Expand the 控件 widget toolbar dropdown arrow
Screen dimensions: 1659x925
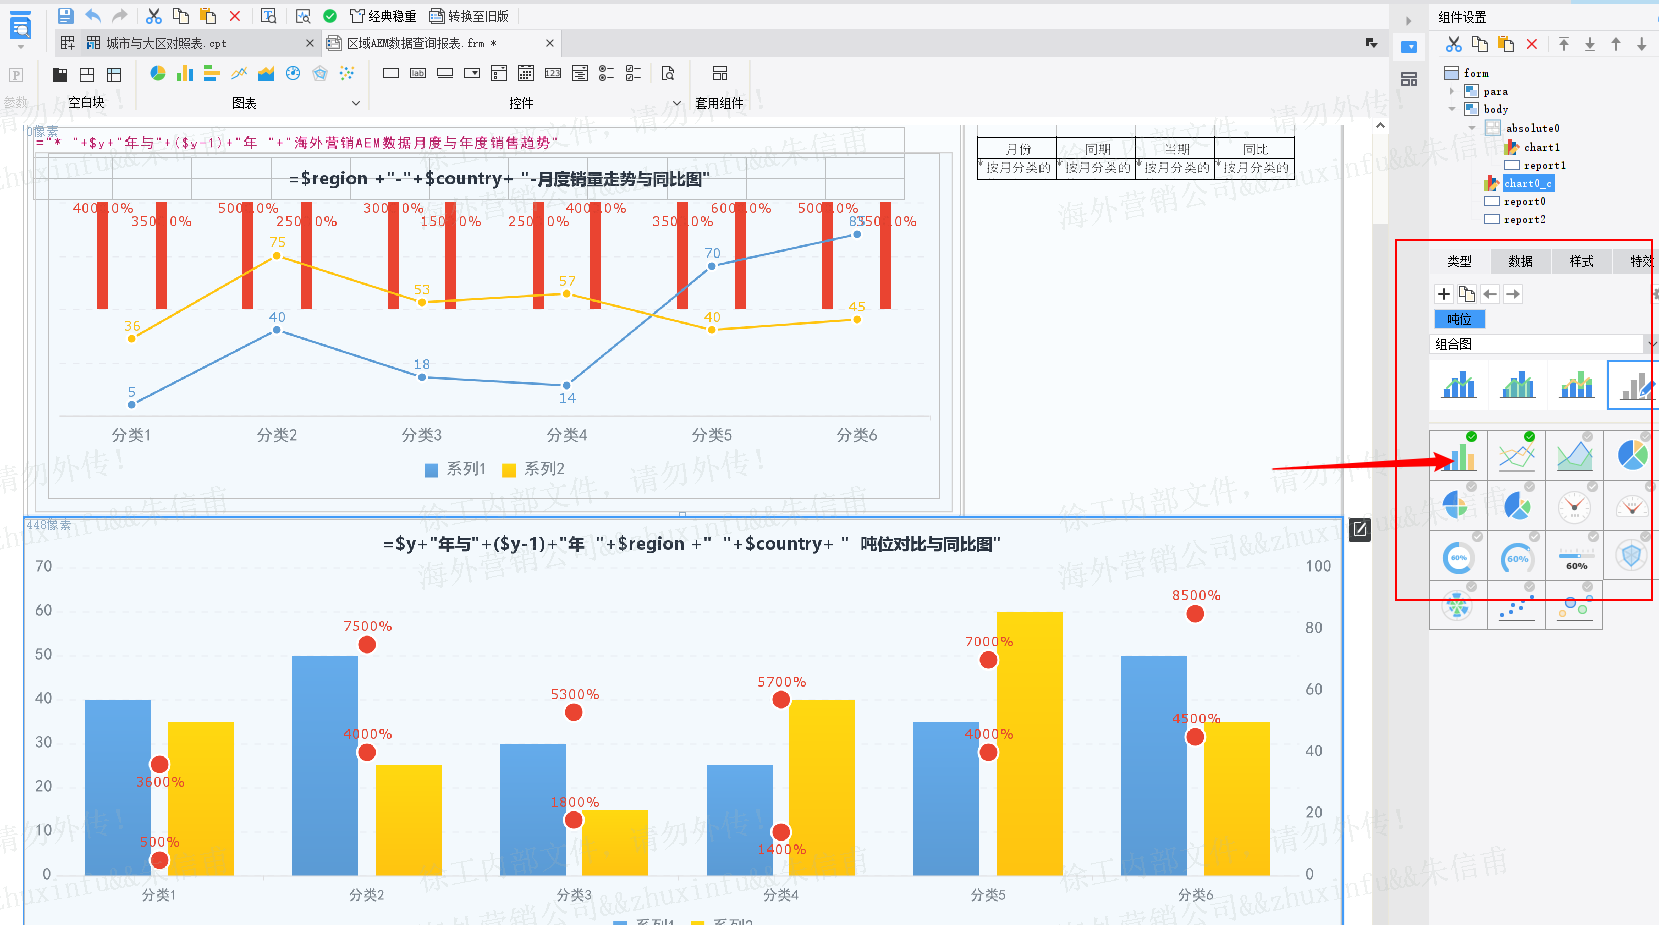click(x=677, y=103)
